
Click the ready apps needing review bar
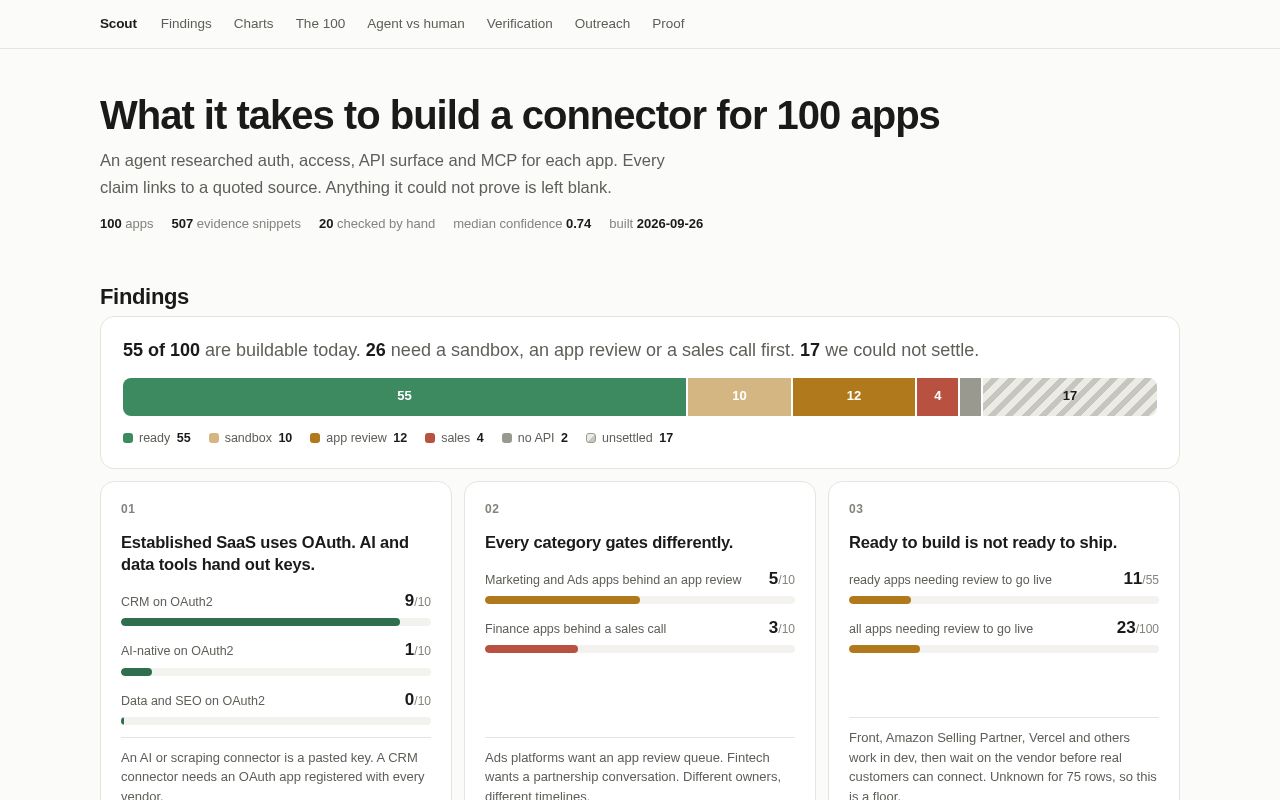tap(1004, 600)
